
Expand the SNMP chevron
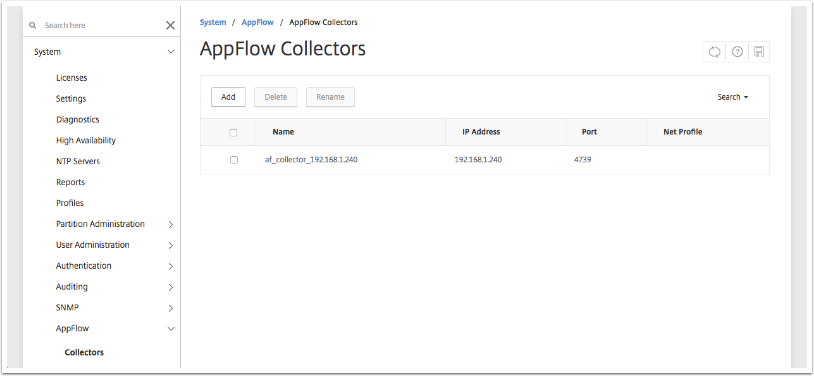click(x=171, y=308)
